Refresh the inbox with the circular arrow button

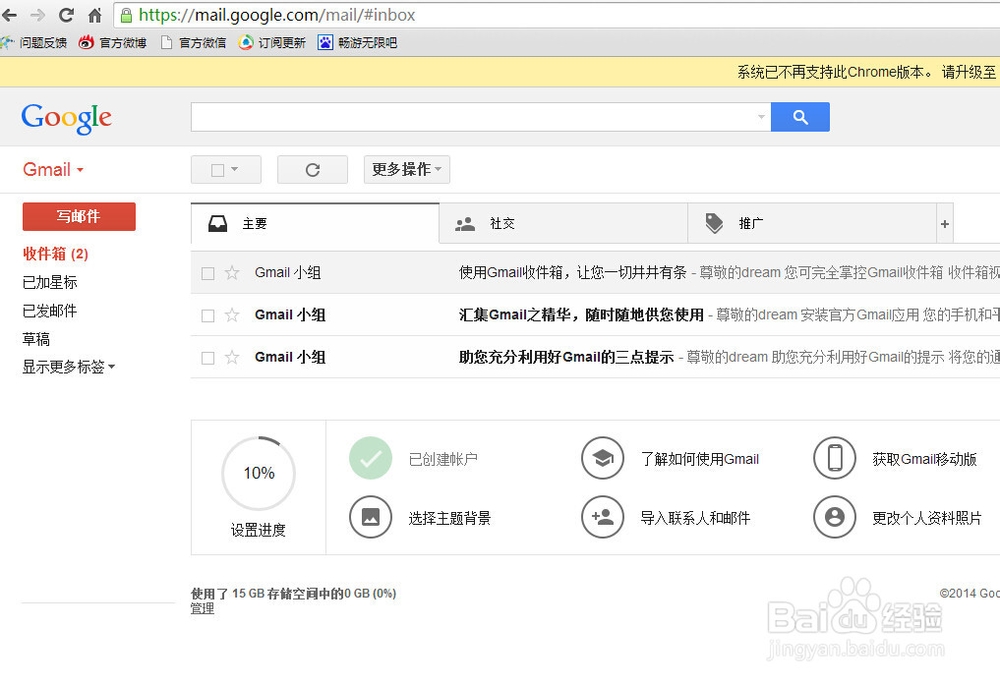point(312,170)
